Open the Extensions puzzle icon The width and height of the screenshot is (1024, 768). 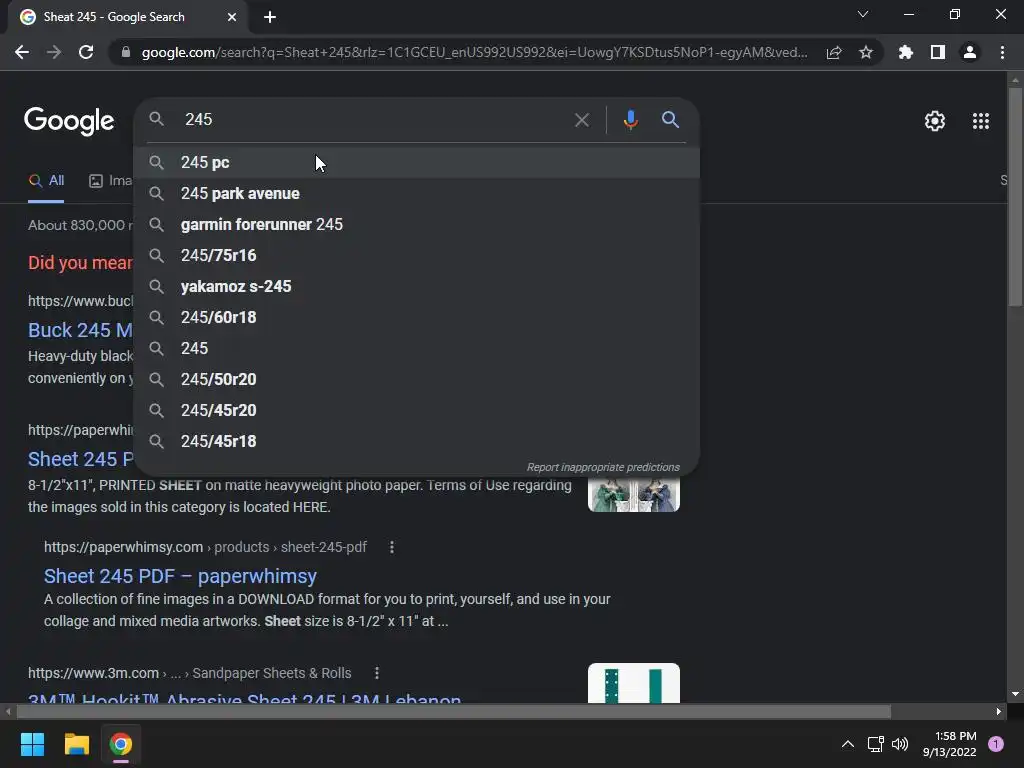(906, 52)
